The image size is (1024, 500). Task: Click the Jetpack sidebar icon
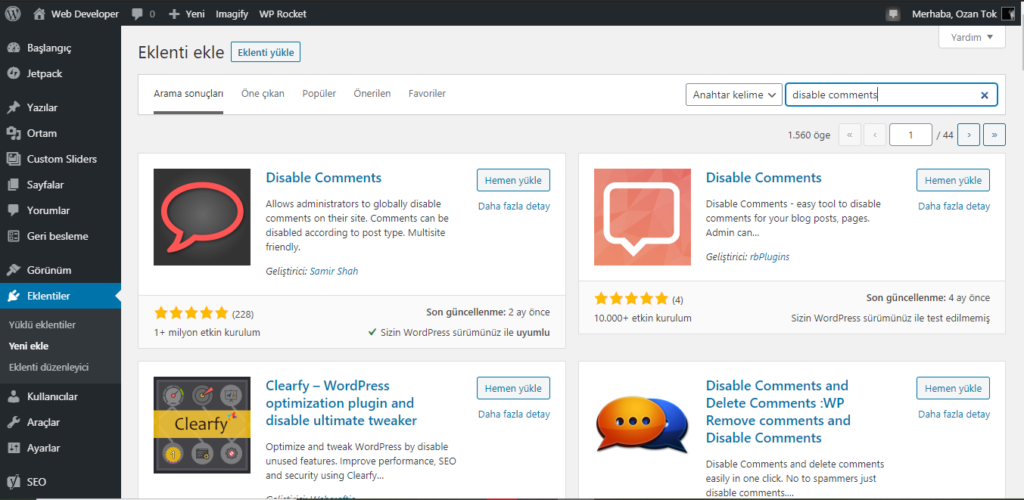[x=14, y=74]
